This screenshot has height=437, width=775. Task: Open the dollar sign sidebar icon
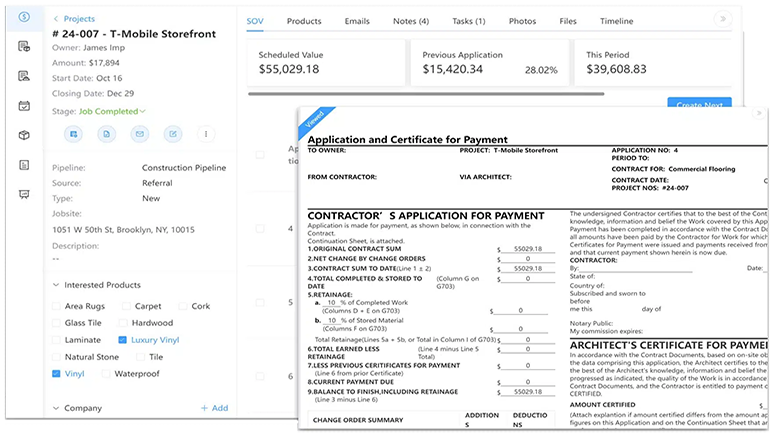(23, 17)
